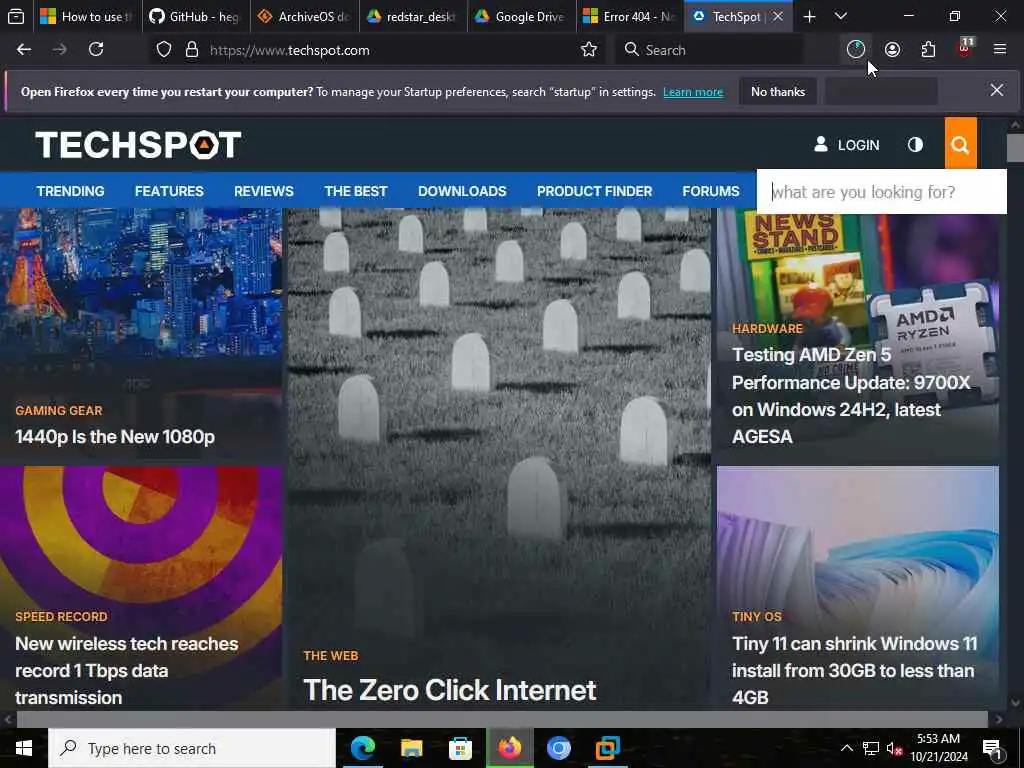
Task: Switch to the GitHub tab
Action: coord(195,16)
